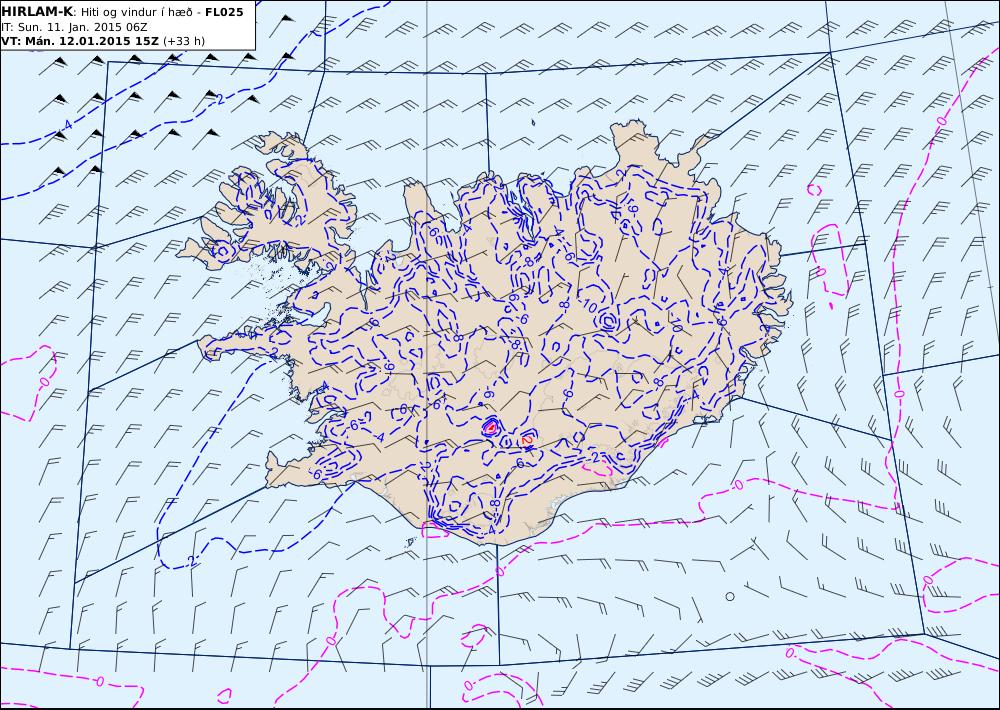Click the HIRLAM-K title text

[x=37, y=12]
